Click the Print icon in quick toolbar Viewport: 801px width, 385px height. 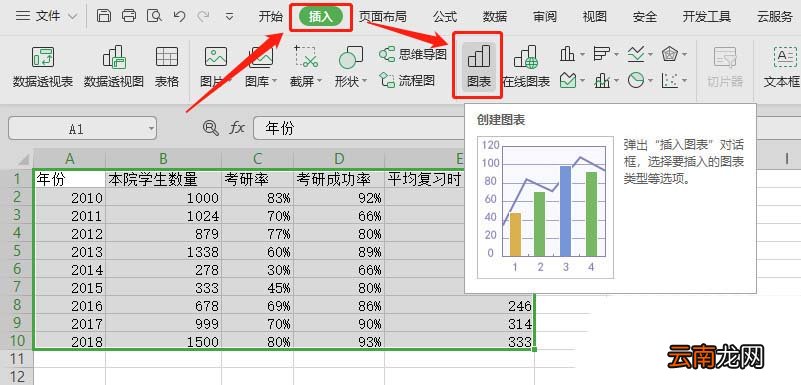[129, 16]
